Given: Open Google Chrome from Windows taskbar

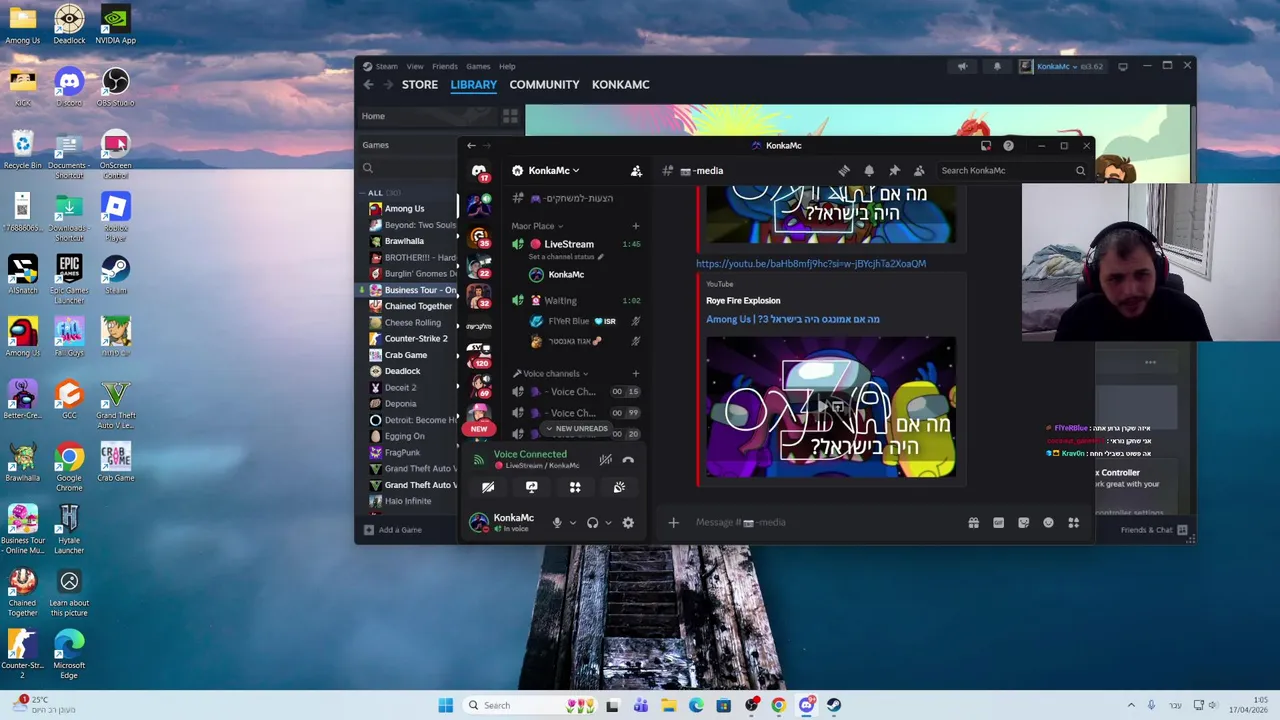Looking at the screenshot, I should coord(779,705).
